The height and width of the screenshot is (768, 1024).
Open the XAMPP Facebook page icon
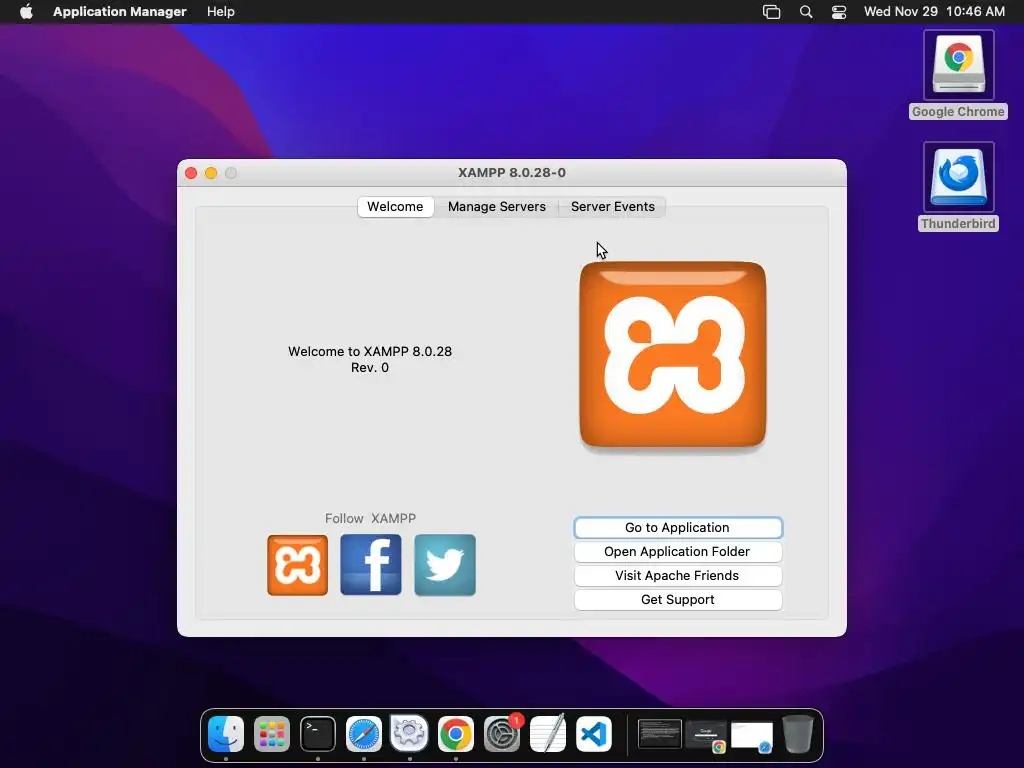(371, 565)
